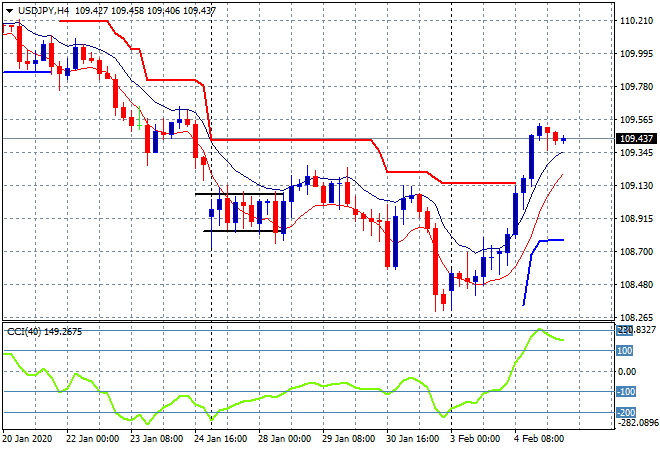Viewport: 660px width, 450px height.
Task: Click the 109.780 price scale label
Action: (x=636, y=87)
